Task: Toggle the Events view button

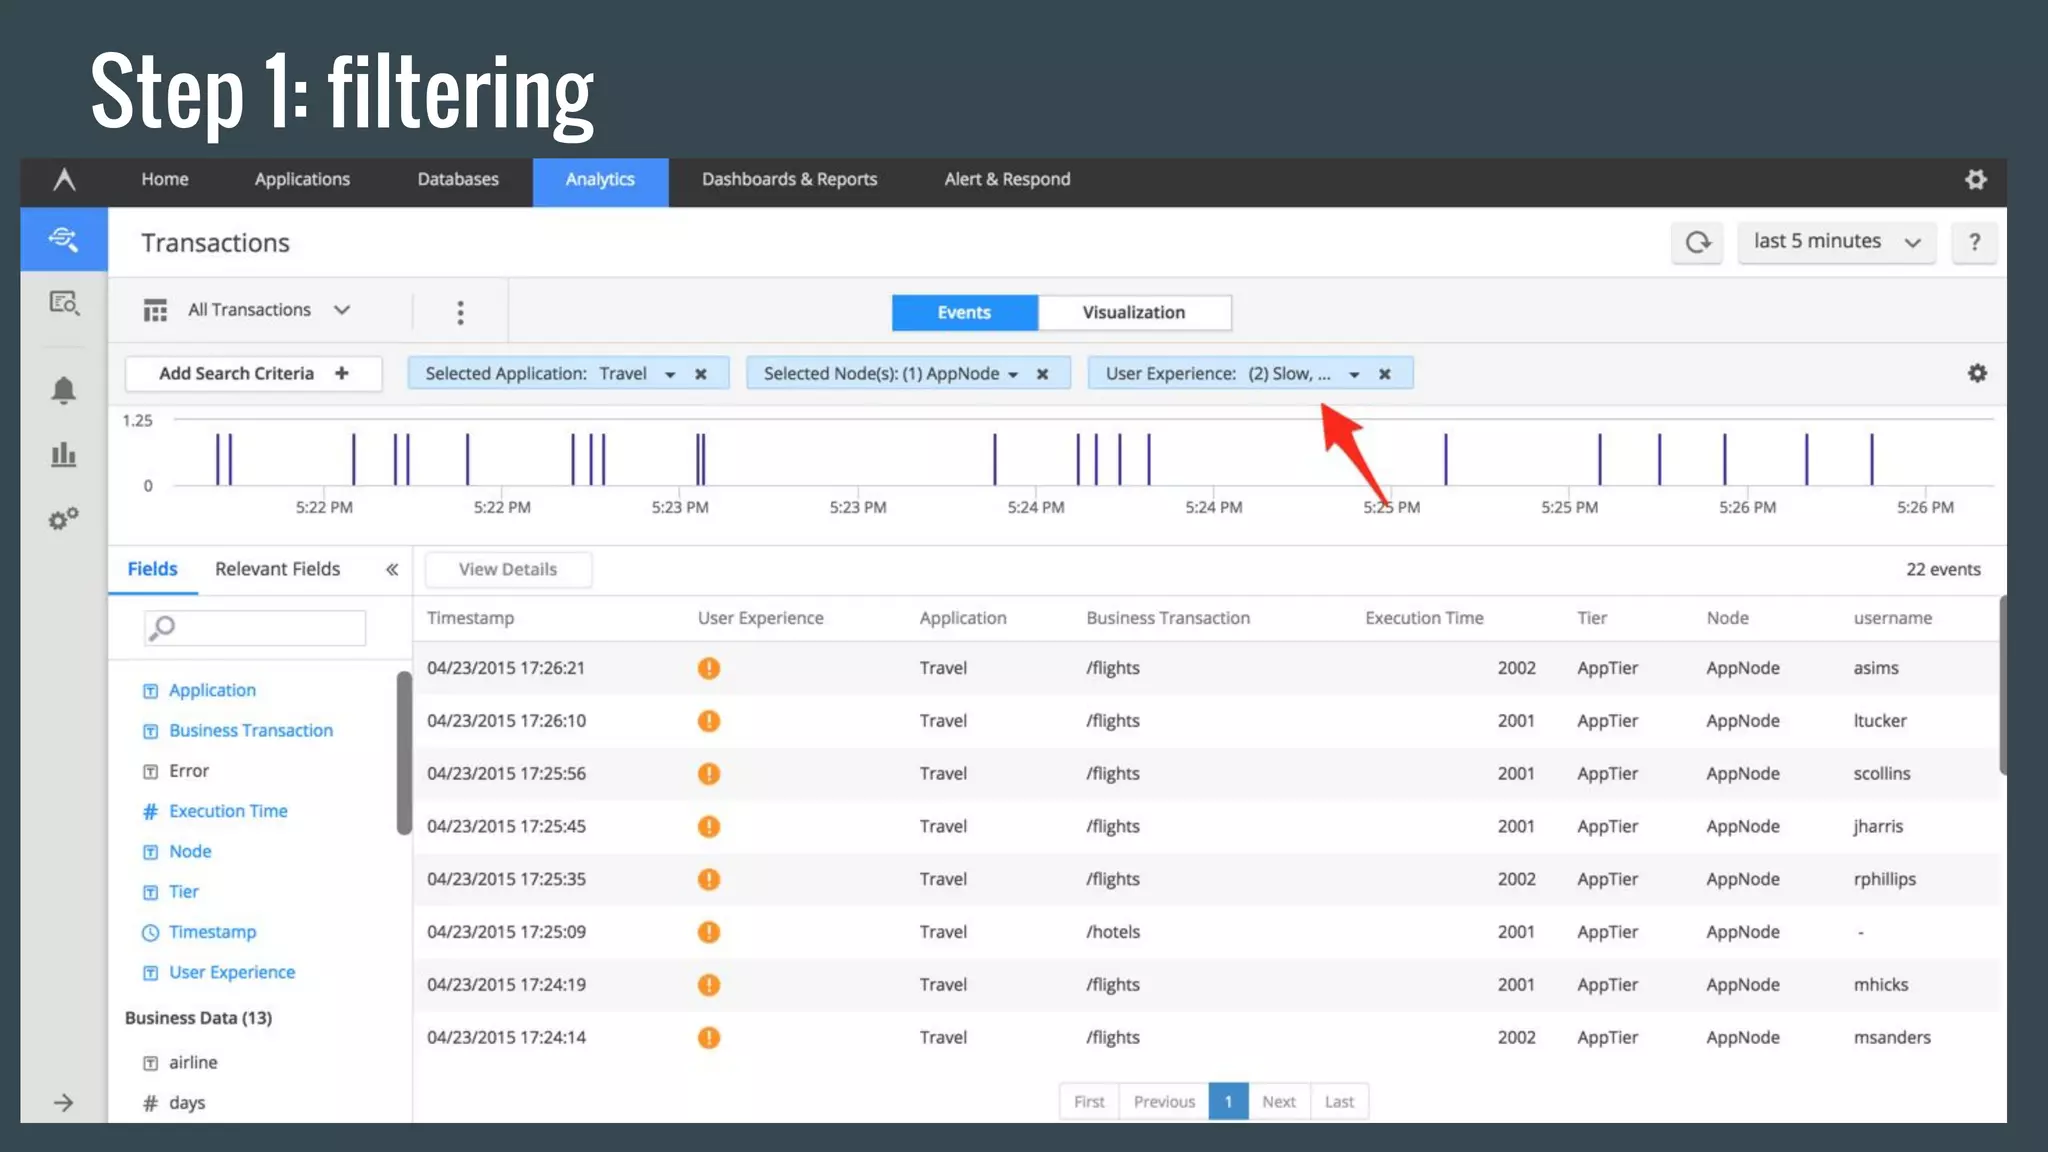Action: 963,312
